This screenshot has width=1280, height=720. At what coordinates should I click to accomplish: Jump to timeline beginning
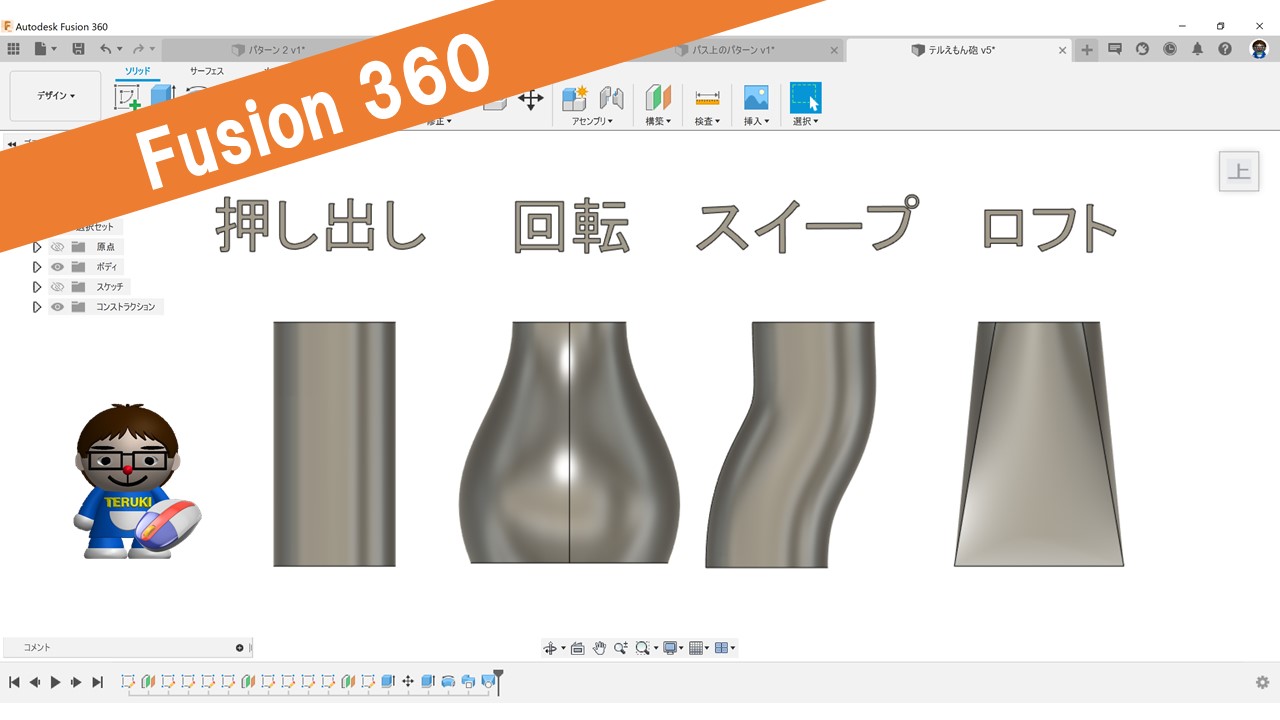click(x=14, y=682)
